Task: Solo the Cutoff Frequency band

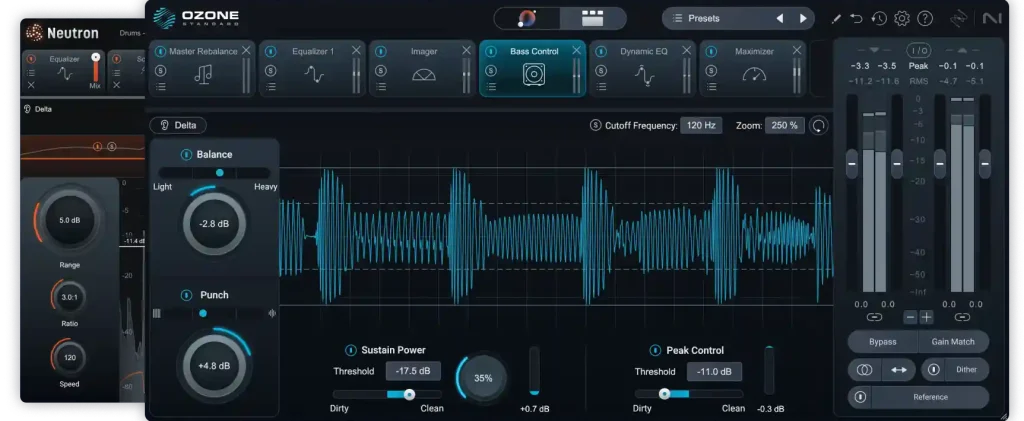Action: [595, 125]
